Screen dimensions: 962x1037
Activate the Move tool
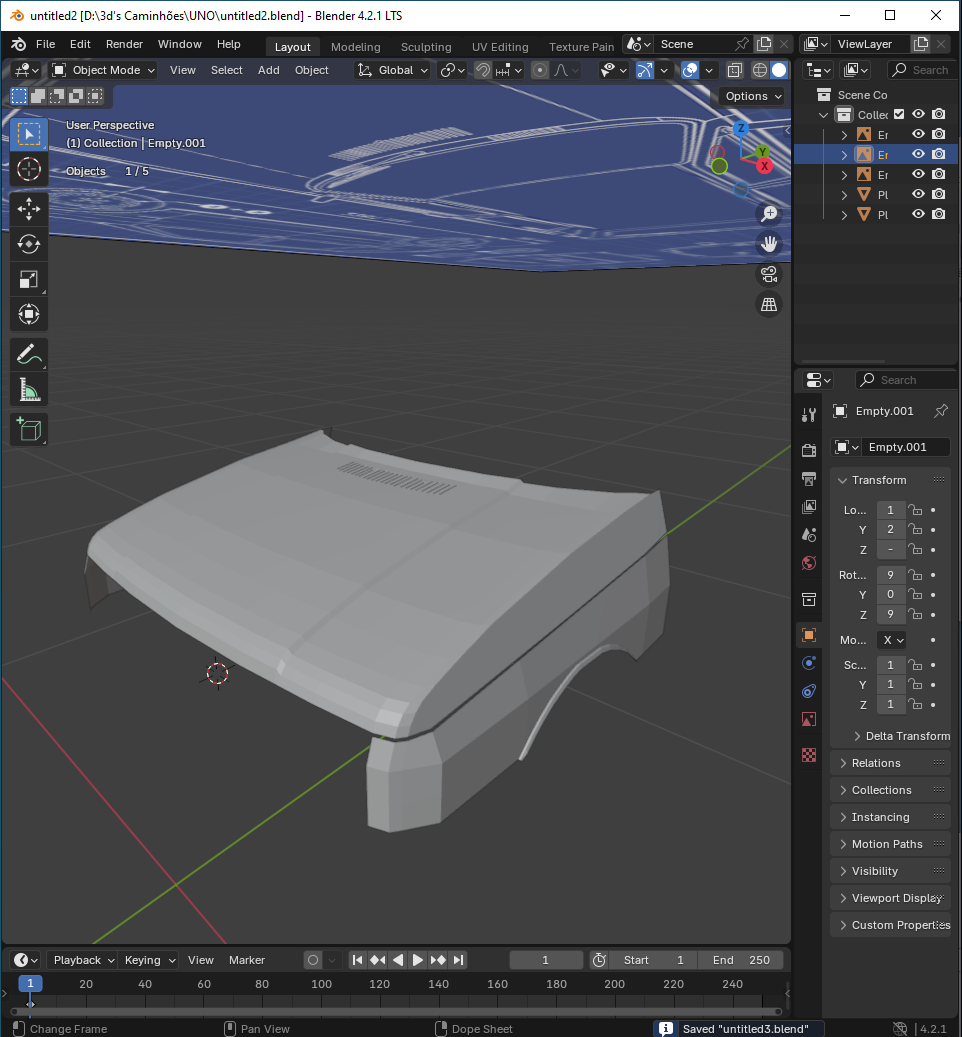tap(28, 209)
